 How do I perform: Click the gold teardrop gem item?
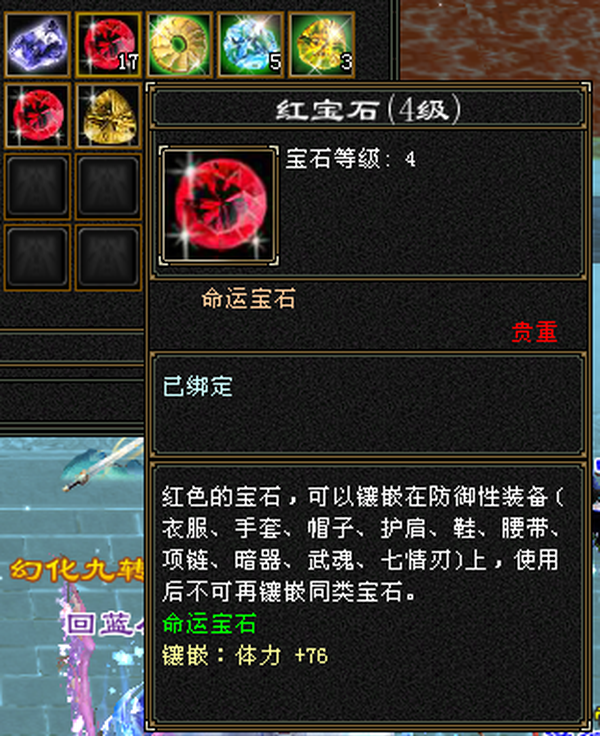coord(108,115)
